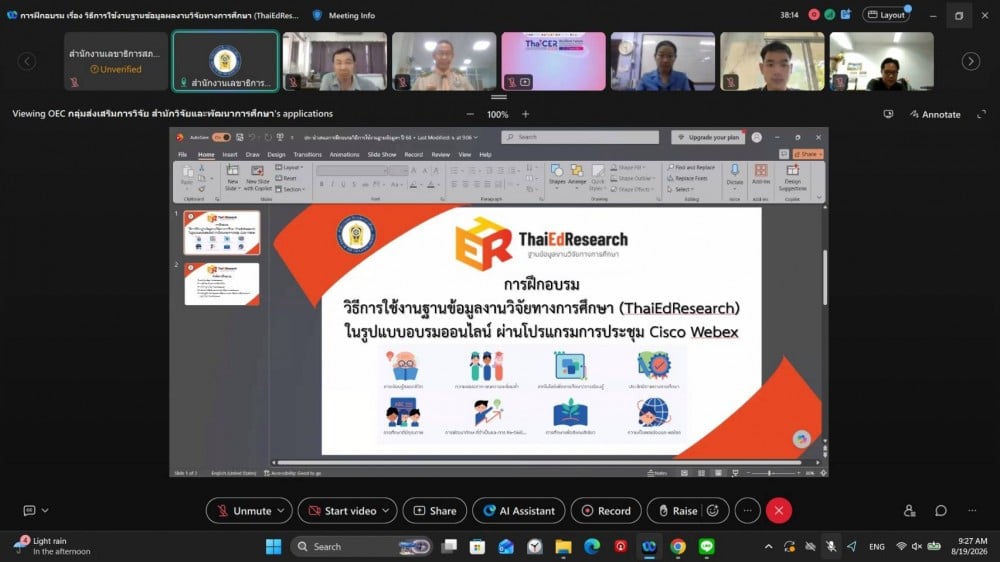Click Find and Replace in ribbon
The height and width of the screenshot is (562, 1000).
691,167
